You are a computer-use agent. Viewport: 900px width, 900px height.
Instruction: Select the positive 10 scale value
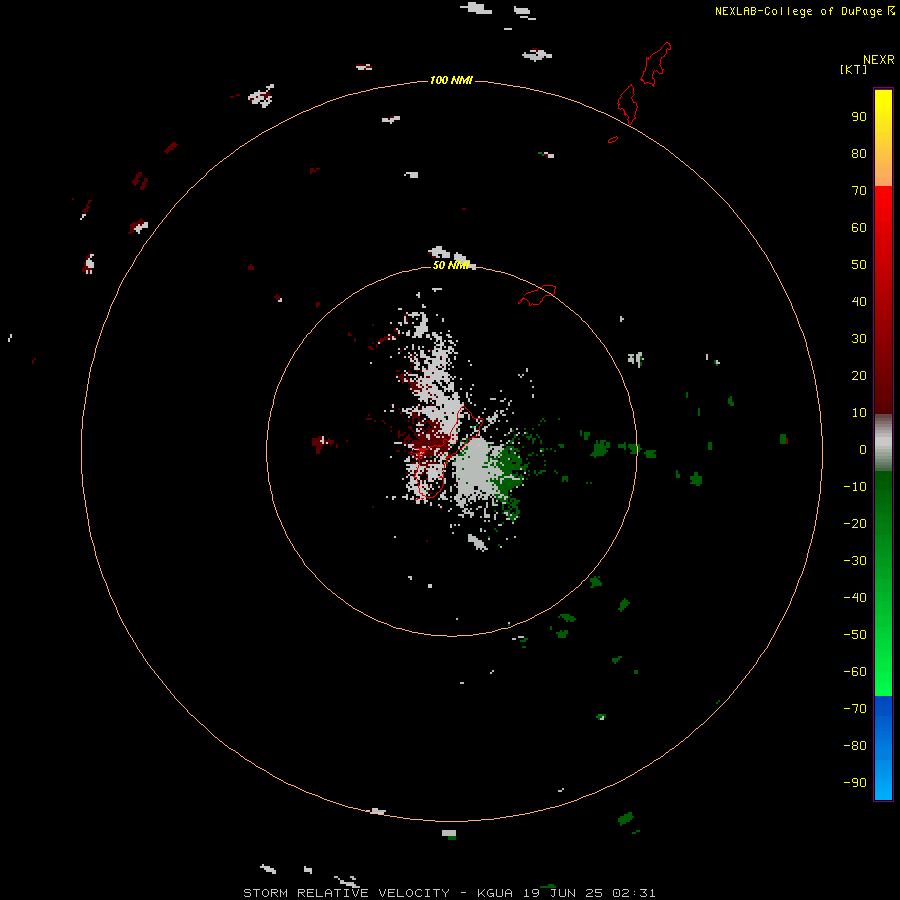click(x=859, y=413)
